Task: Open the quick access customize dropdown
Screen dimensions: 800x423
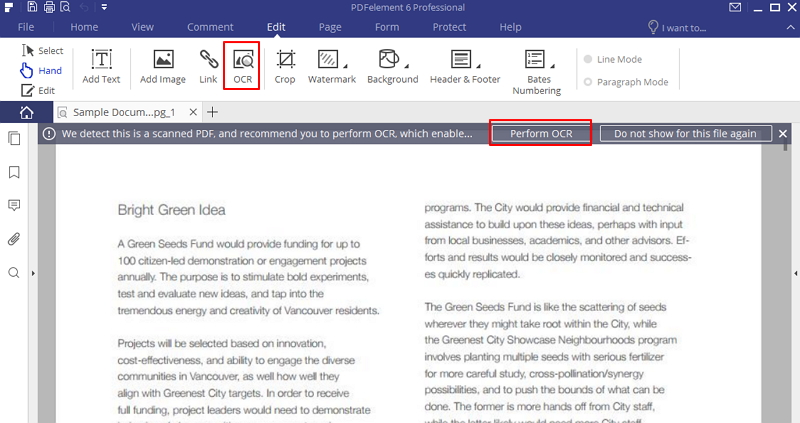Action: click(x=104, y=7)
